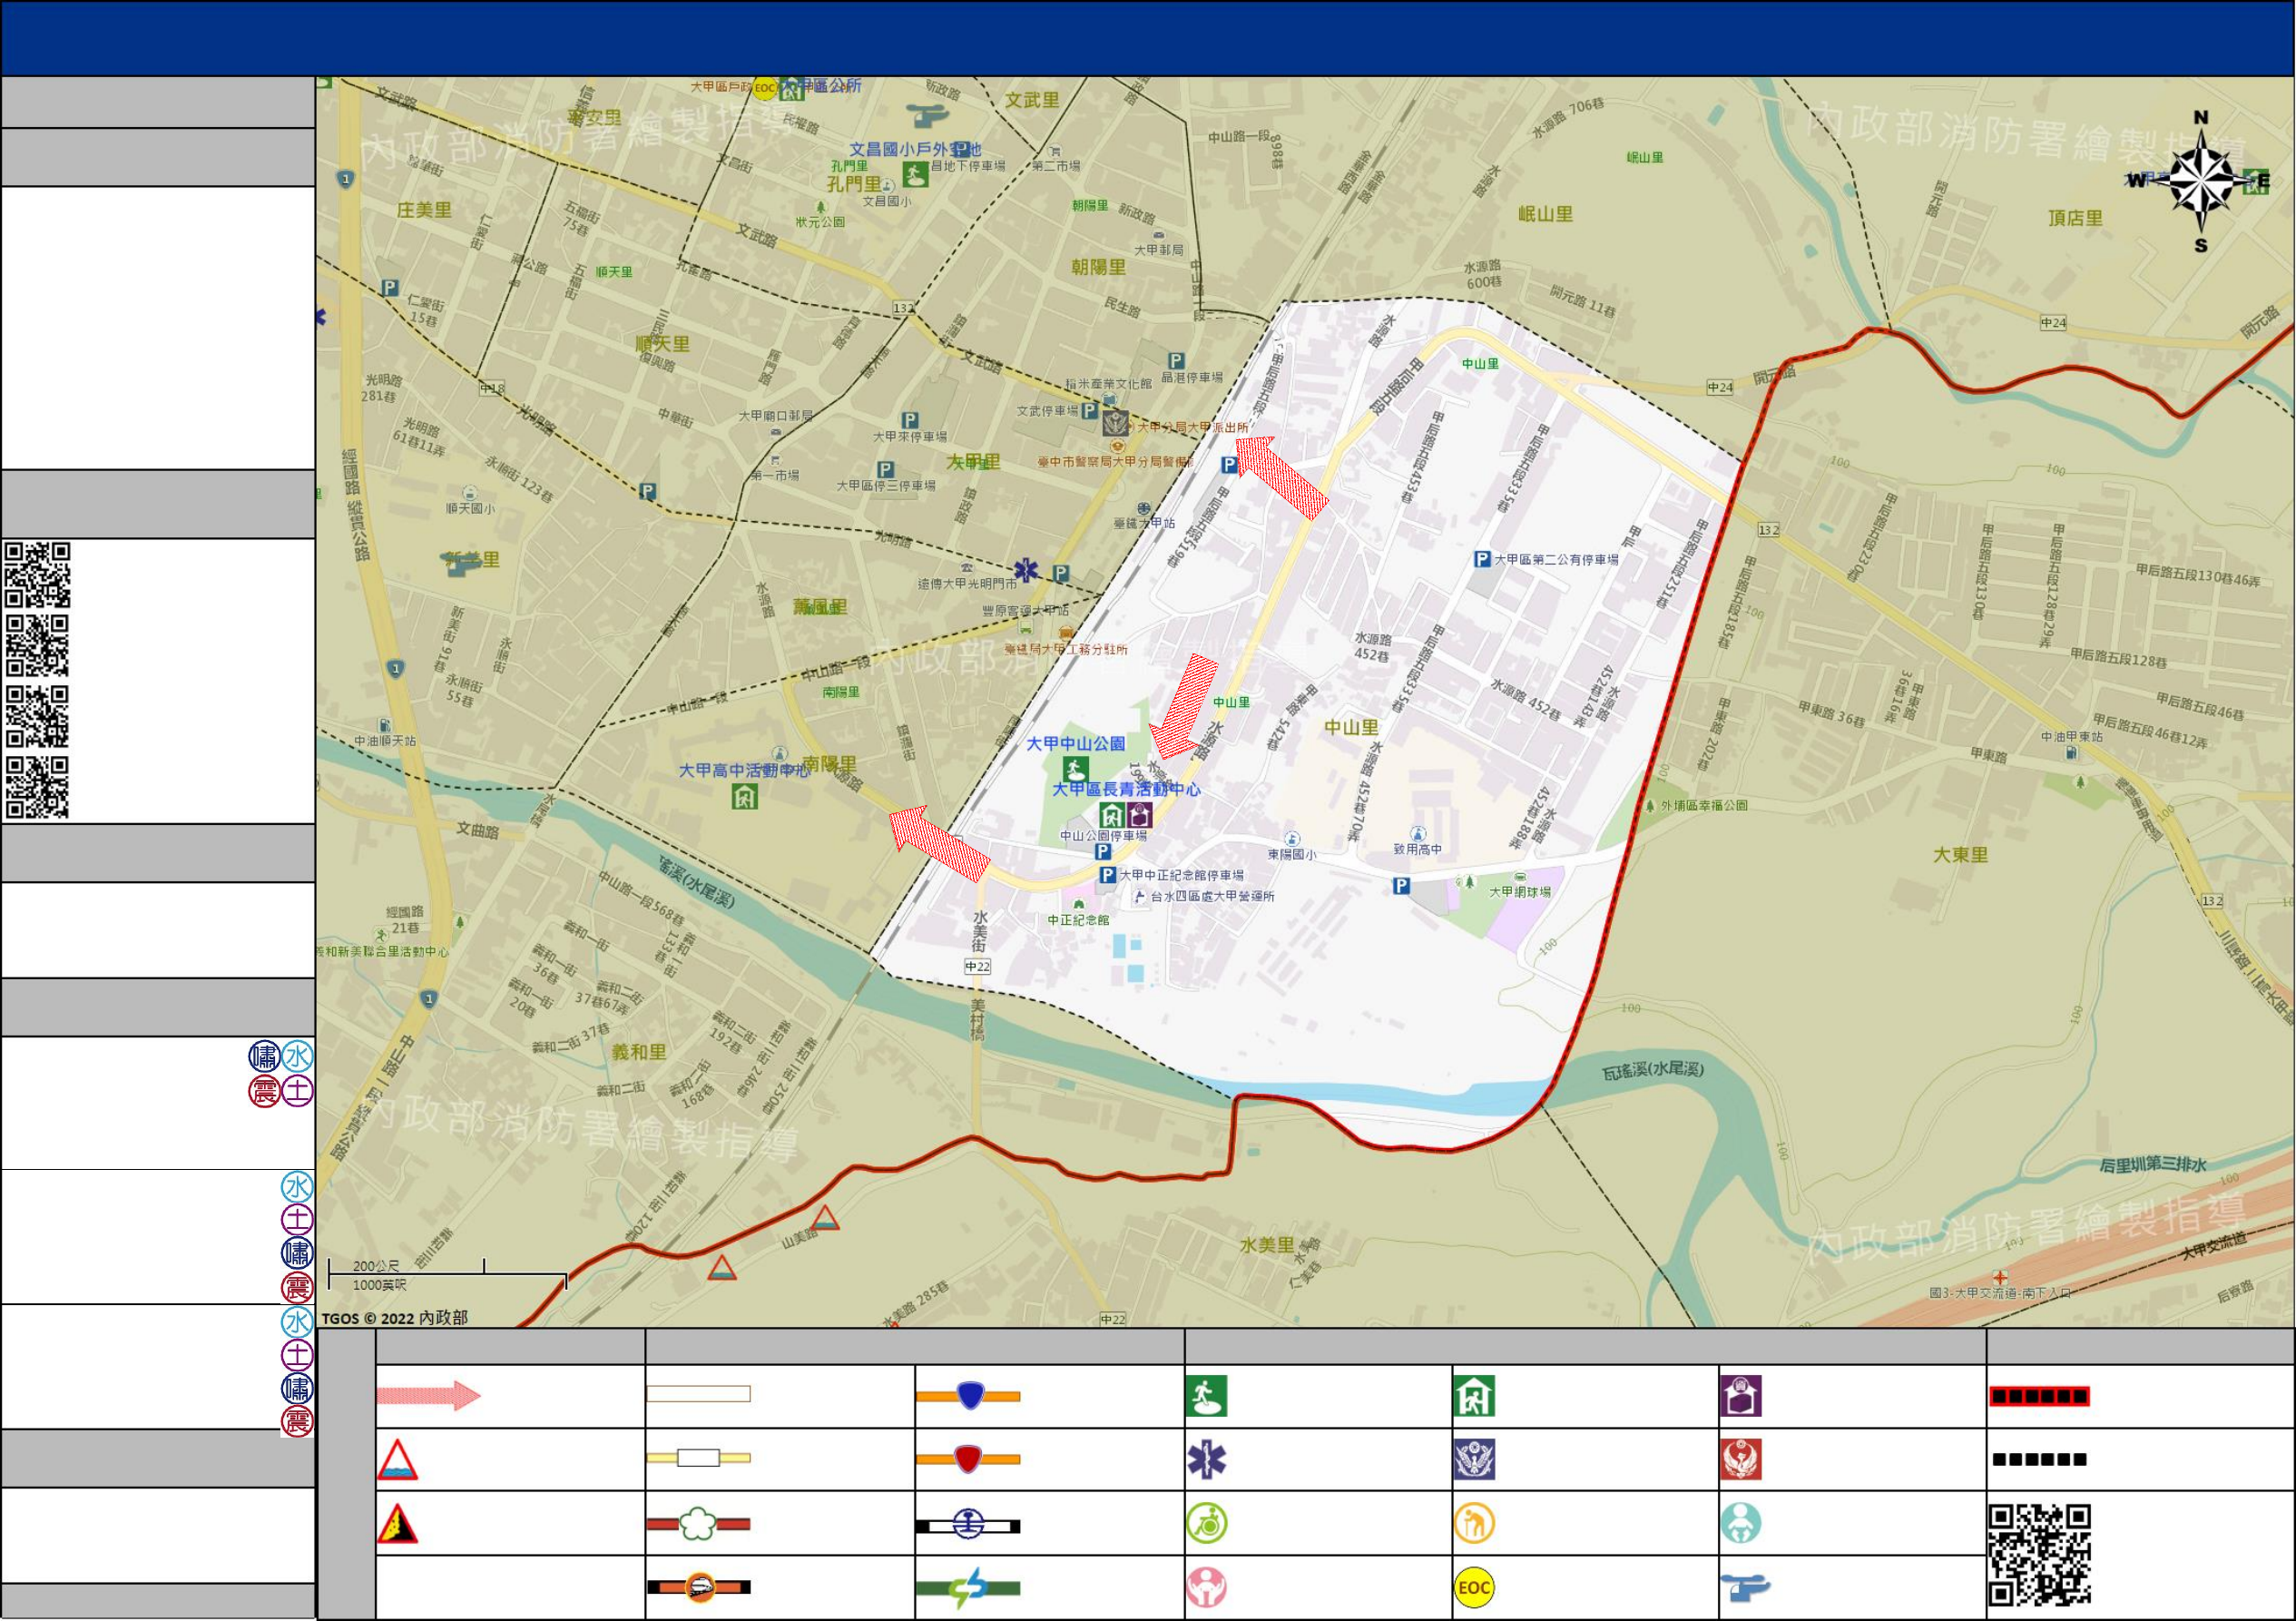This screenshot has width=2296, height=1621.
Task: Click the teal baby care circle icon in legend
Action: (x=1741, y=1524)
